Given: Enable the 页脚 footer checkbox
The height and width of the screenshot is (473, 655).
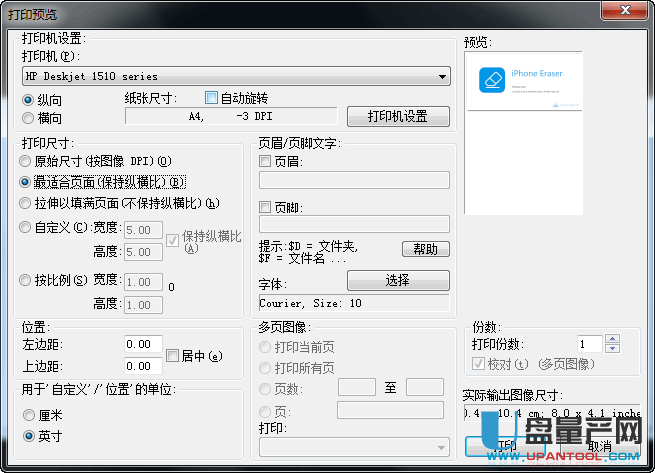Looking at the screenshot, I should (x=265, y=207).
